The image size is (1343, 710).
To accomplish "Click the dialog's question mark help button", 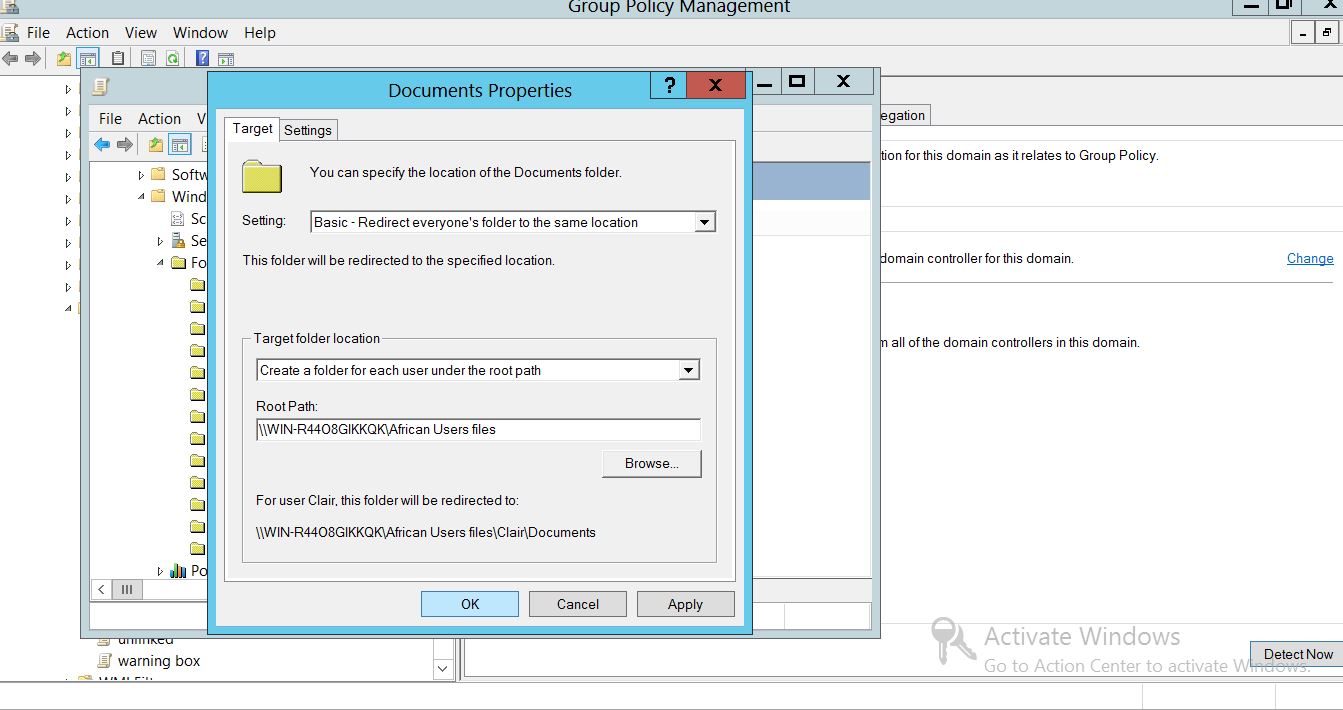I will 669,85.
